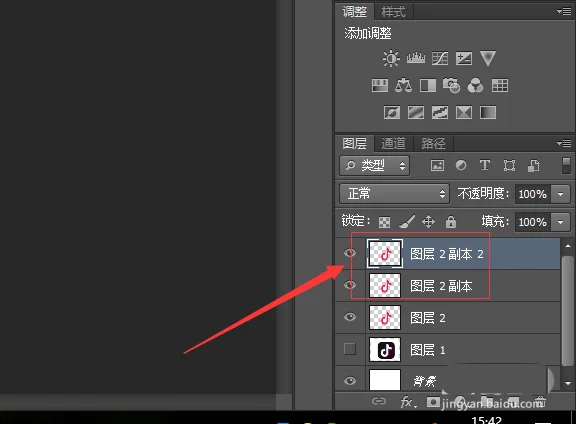The height and width of the screenshot is (424, 576).
Task: Add a Color Balance adjustment
Action: (x=403, y=86)
